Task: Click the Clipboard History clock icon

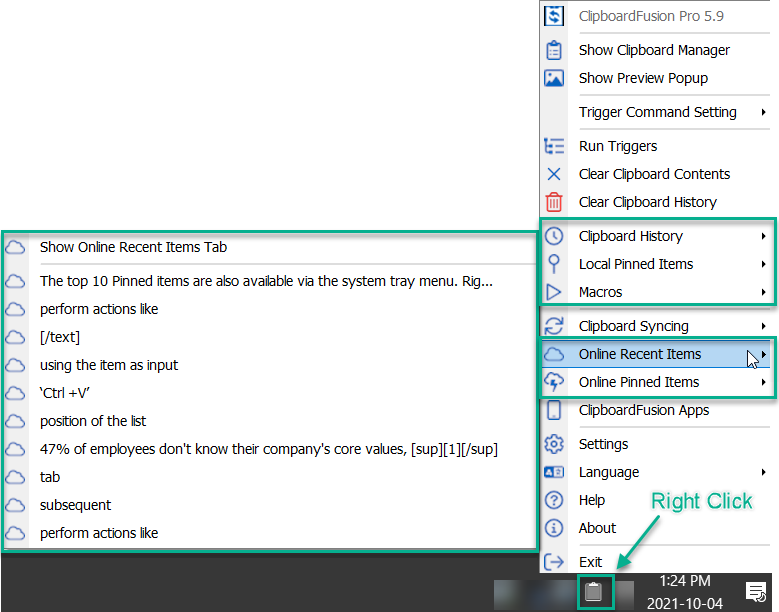Action: pos(553,236)
